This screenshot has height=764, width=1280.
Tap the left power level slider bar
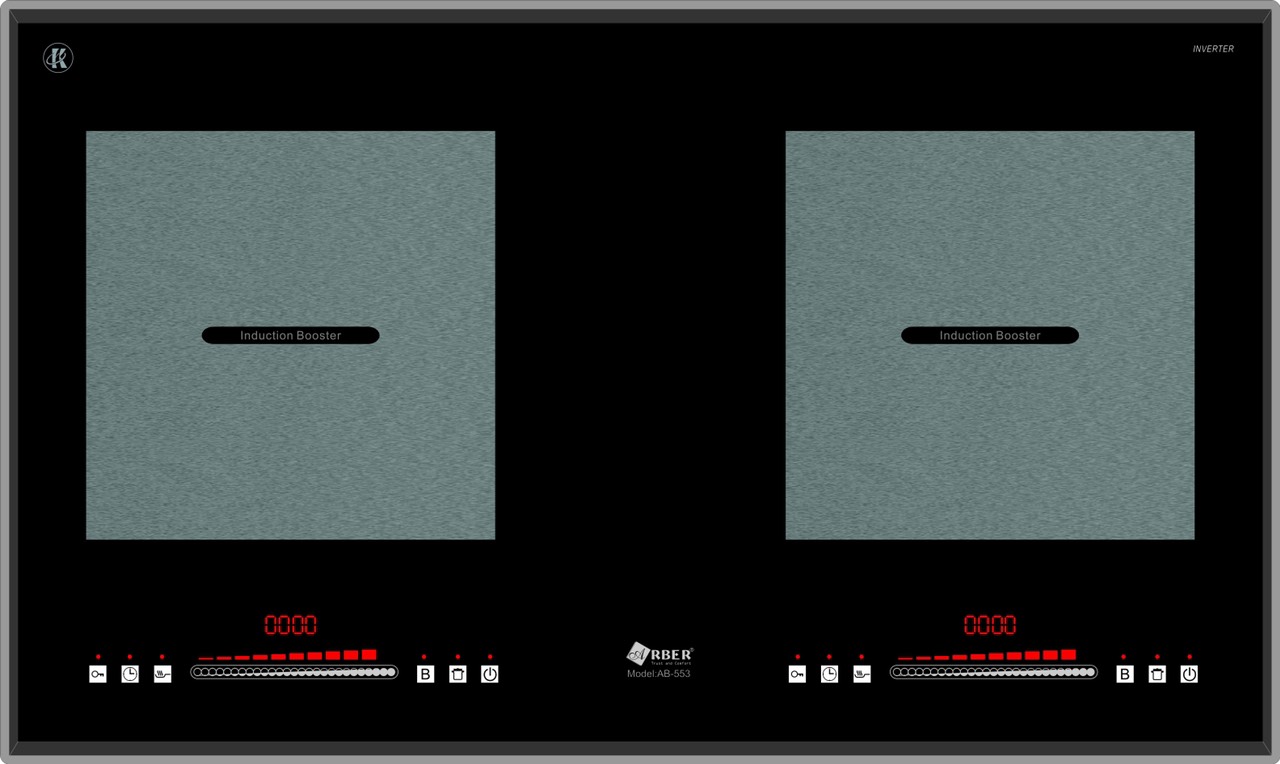[x=294, y=672]
